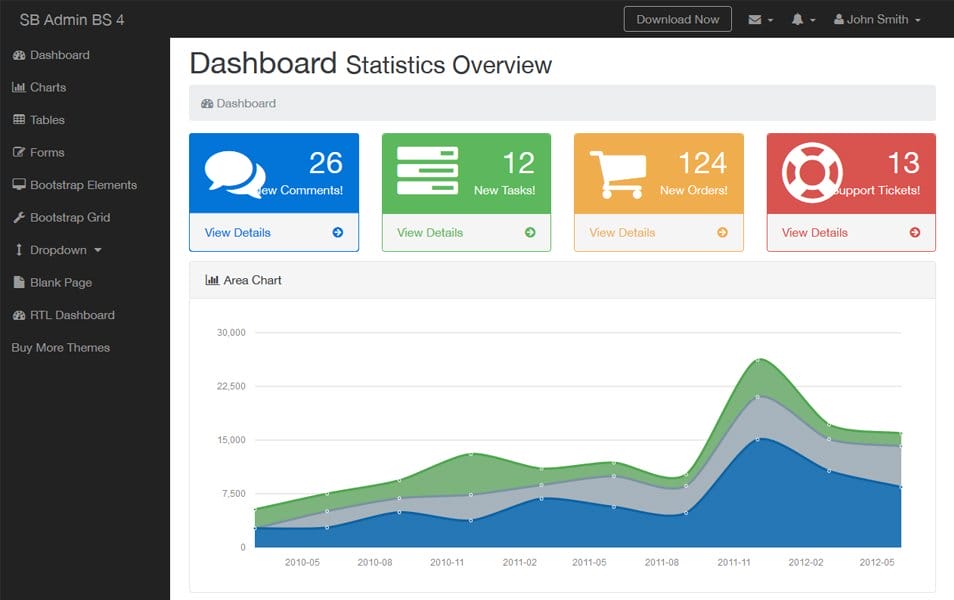Click the envelope icon in the top bar
The height and width of the screenshot is (600, 954).
tap(755, 18)
